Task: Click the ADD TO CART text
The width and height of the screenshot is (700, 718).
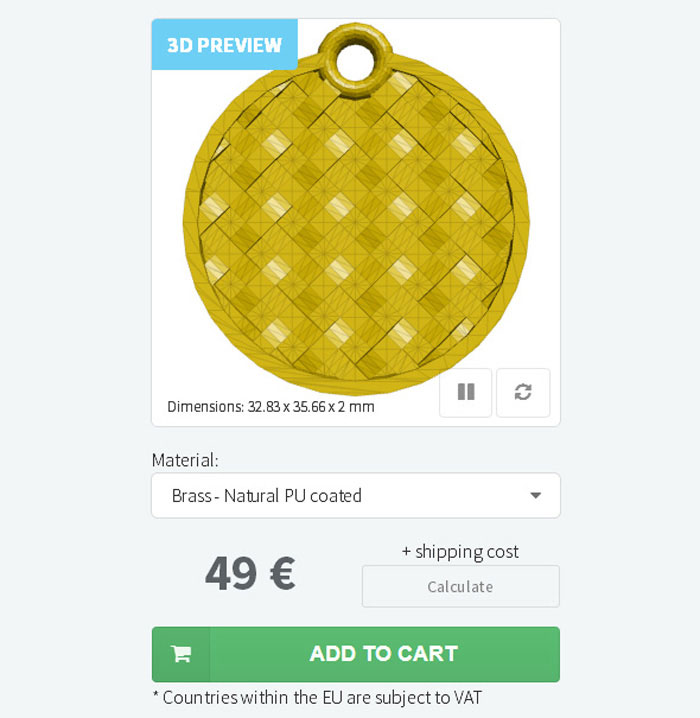Action: [383, 654]
